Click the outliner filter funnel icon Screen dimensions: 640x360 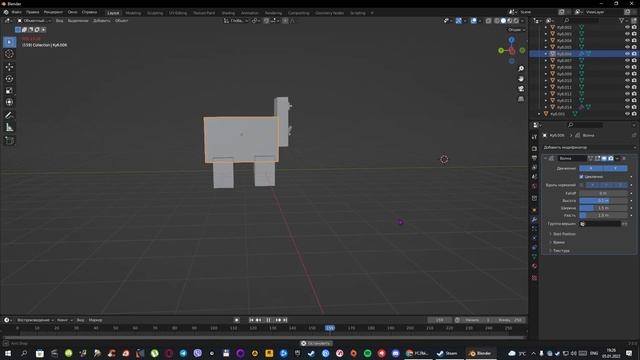point(621,20)
